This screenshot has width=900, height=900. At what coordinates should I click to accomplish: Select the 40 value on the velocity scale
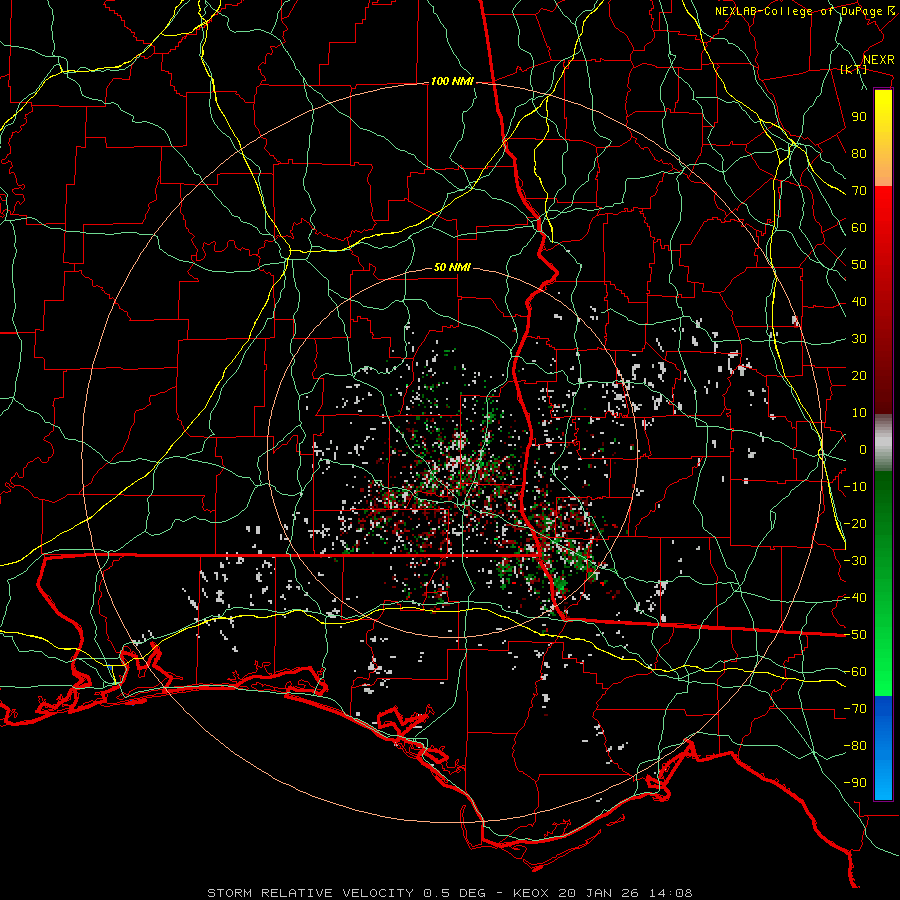click(x=859, y=302)
